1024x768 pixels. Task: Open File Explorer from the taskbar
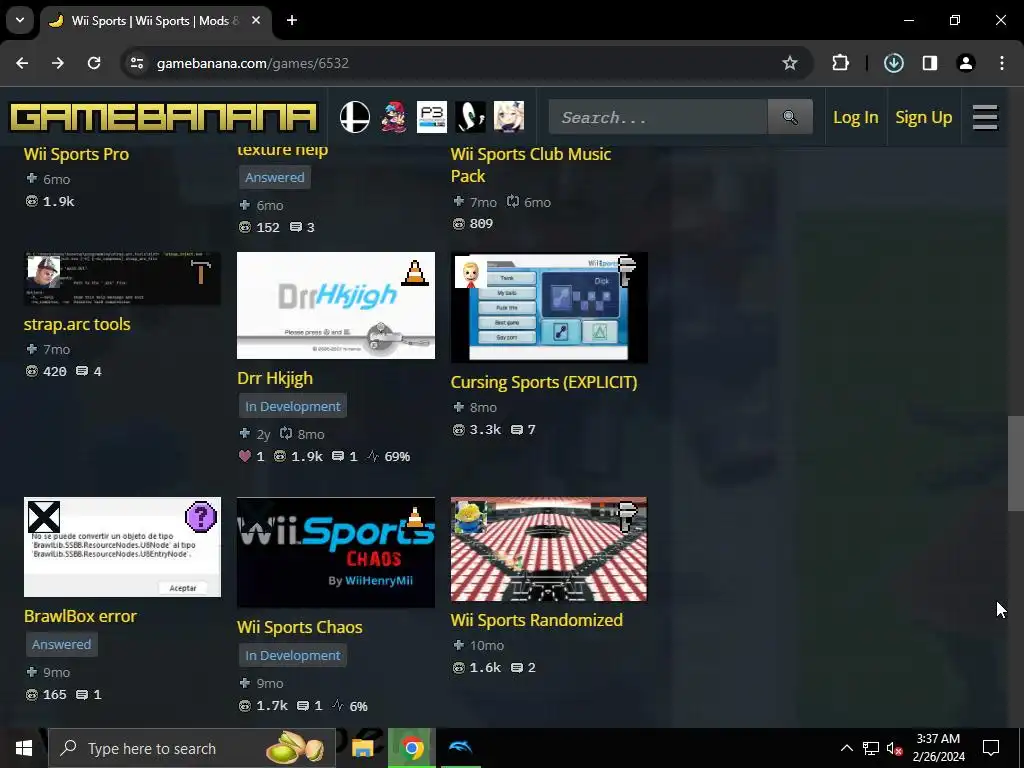coord(362,748)
